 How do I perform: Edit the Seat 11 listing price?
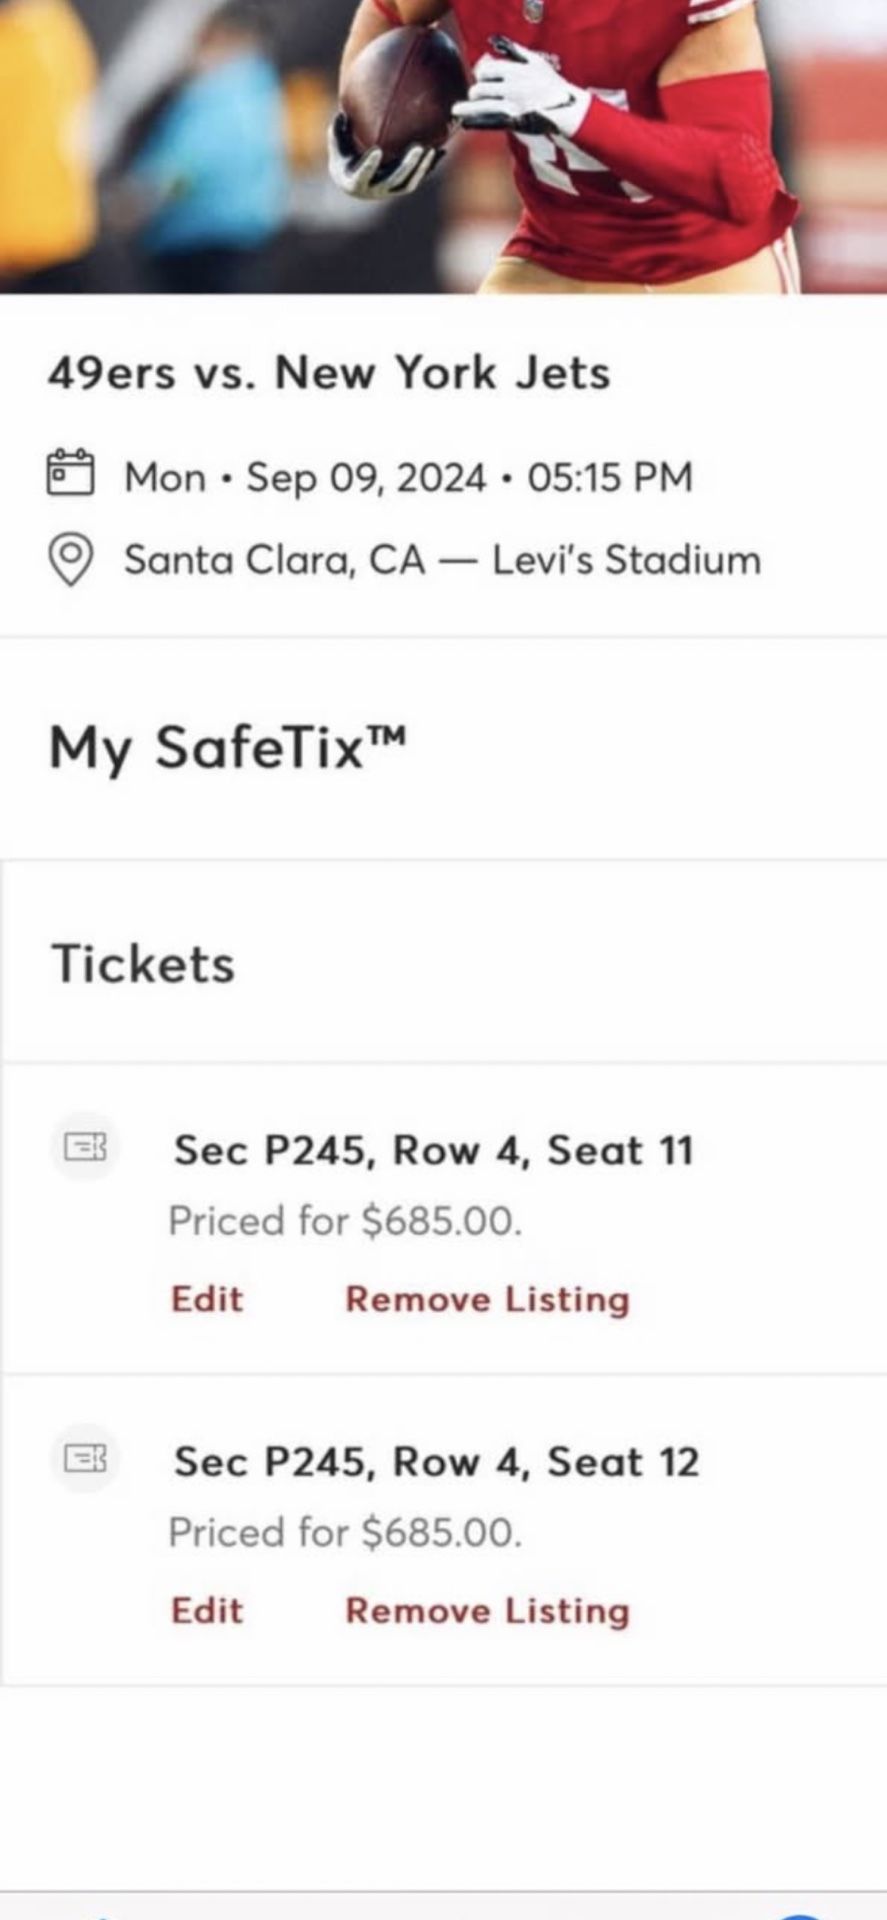[x=207, y=1299]
